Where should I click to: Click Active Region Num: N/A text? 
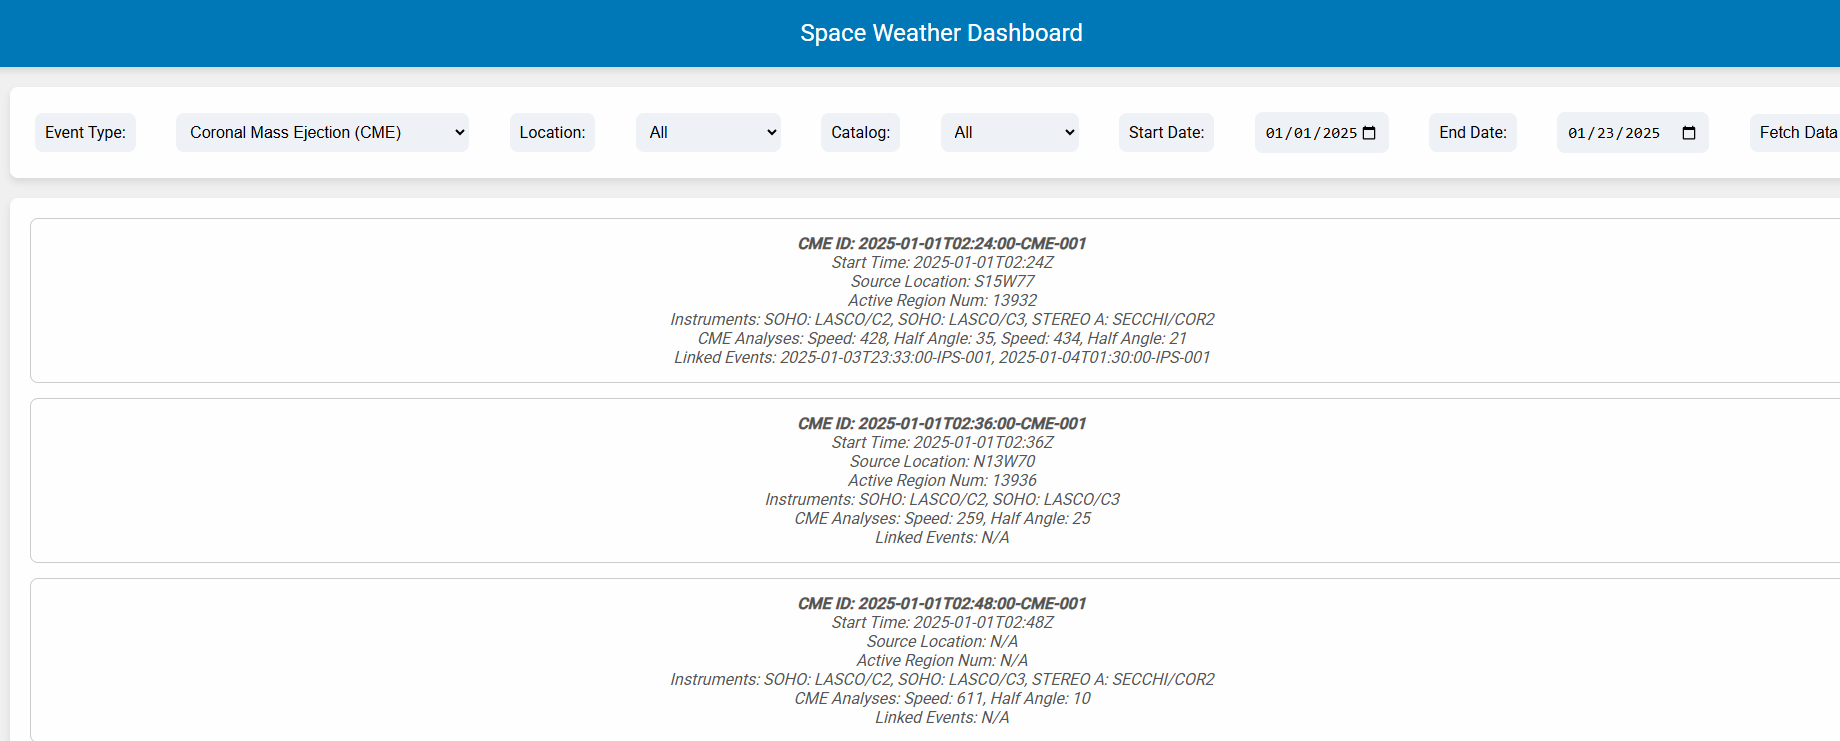point(942,660)
